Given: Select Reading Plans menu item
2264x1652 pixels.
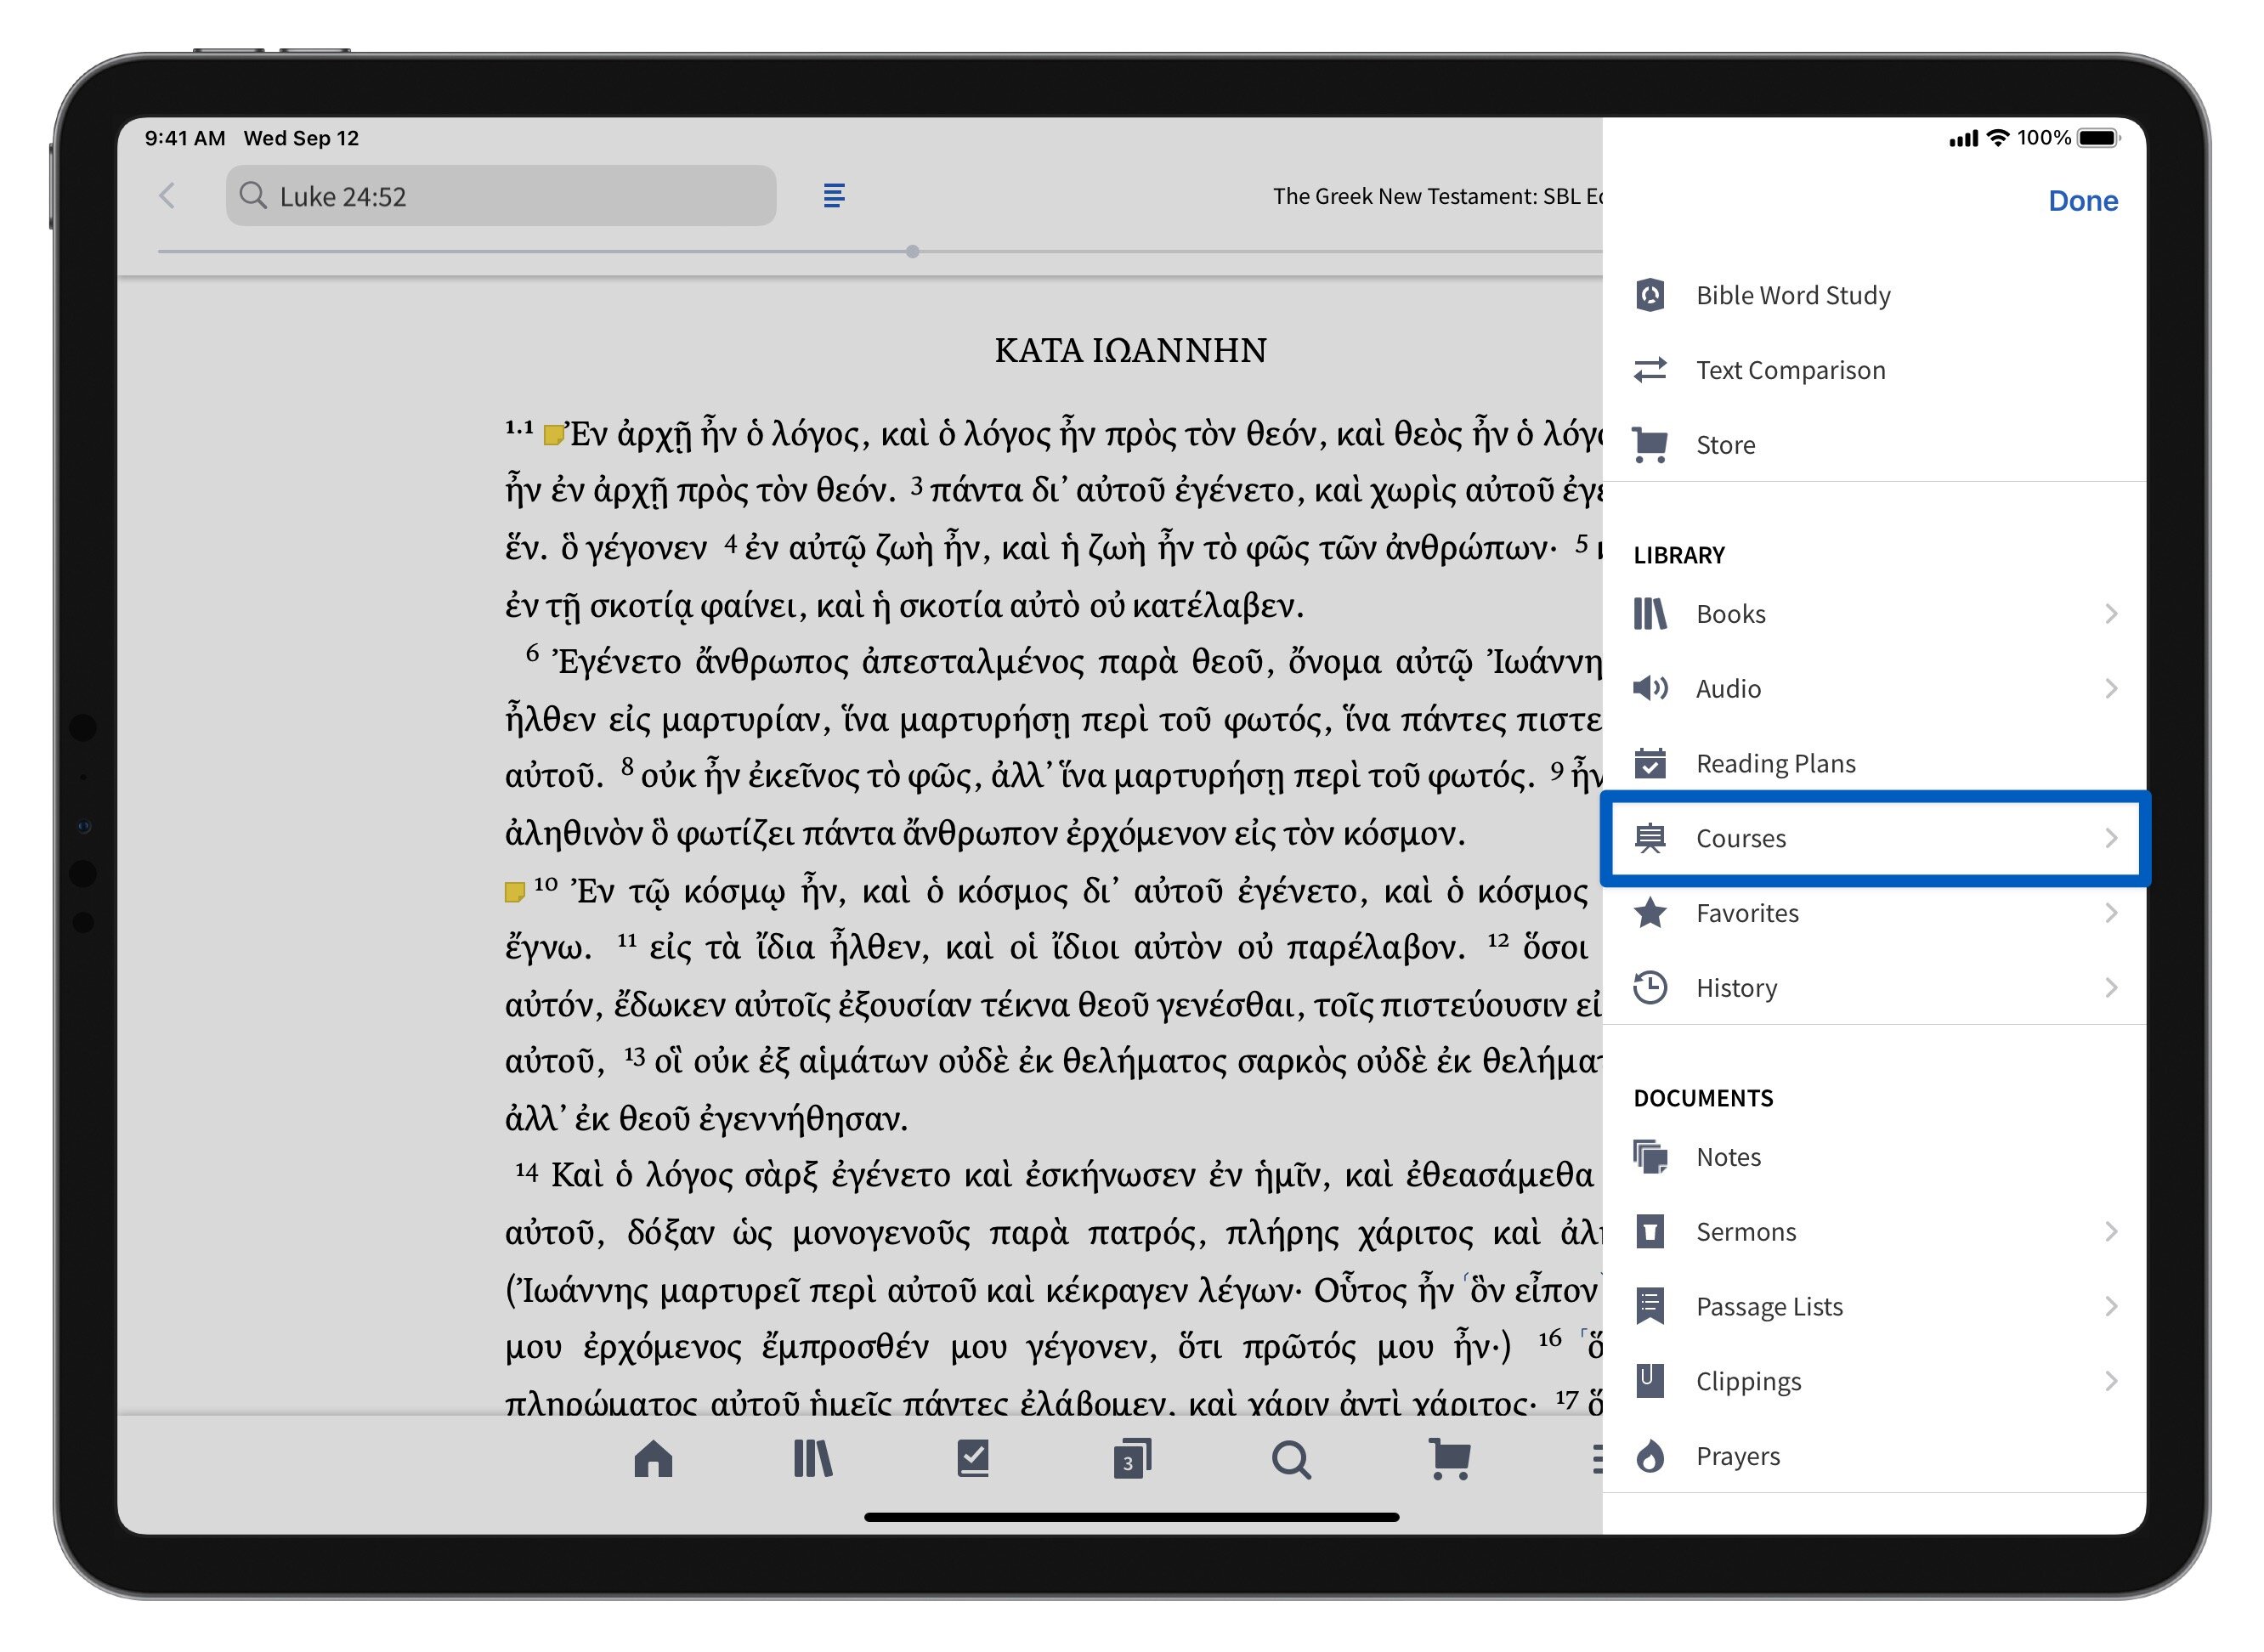Looking at the screenshot, I should tap(1874, 763).
